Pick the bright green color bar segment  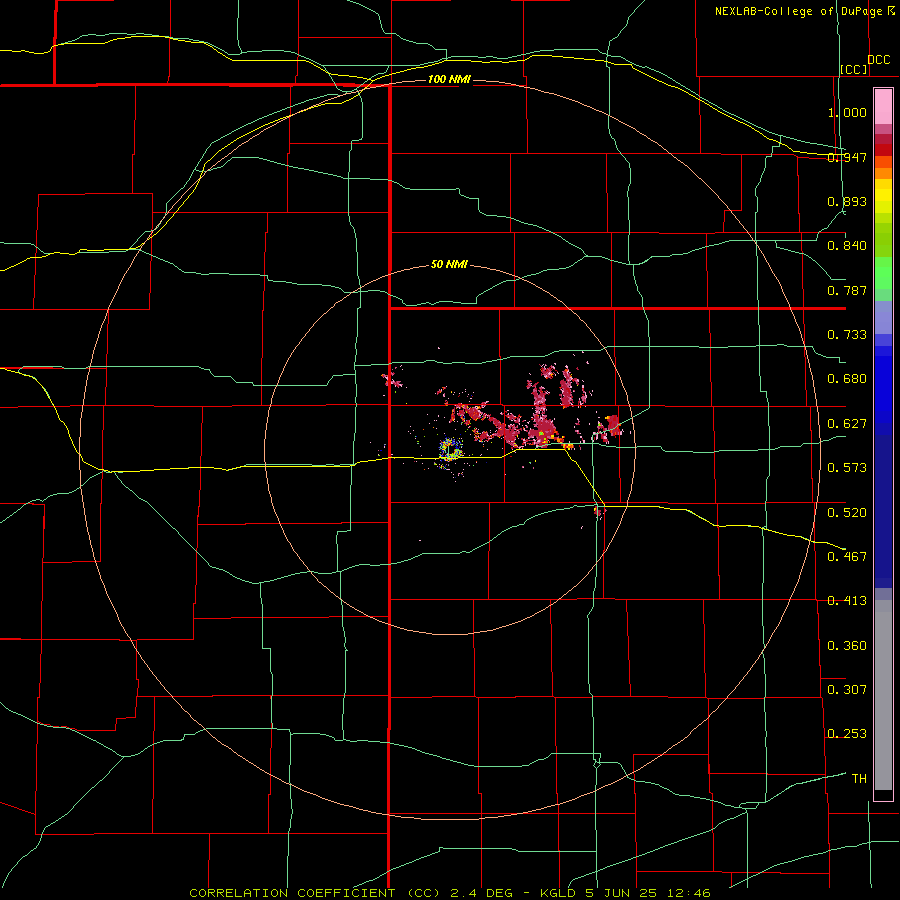pyautogui.click(x=883, y=273)
